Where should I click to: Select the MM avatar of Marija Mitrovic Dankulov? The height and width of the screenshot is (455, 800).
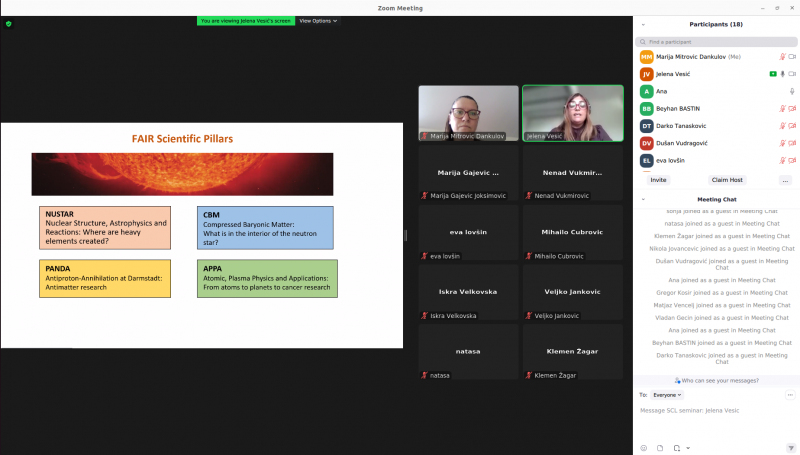[x=646, y=57]
